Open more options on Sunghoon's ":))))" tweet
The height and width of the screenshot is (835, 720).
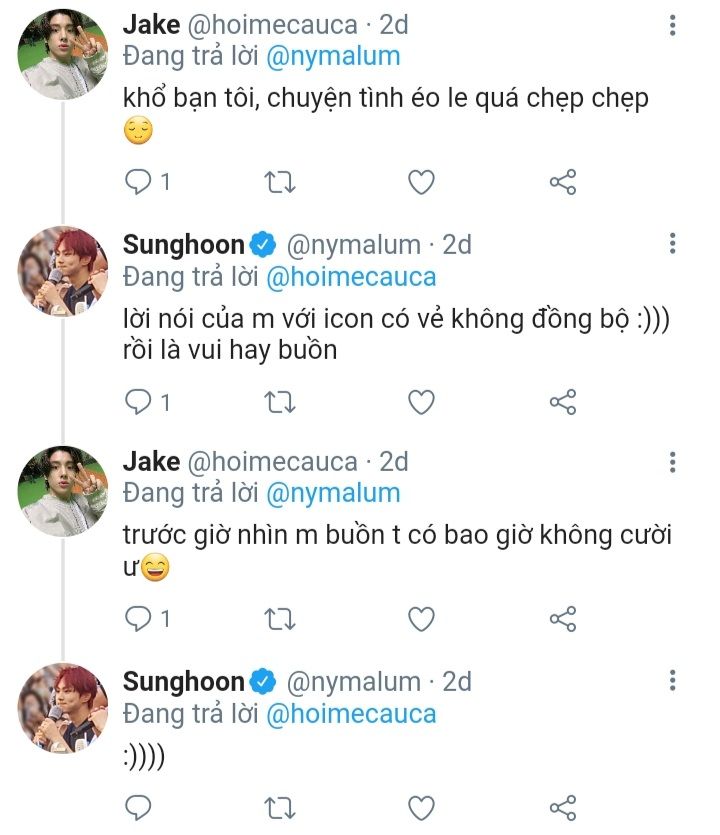672,682
